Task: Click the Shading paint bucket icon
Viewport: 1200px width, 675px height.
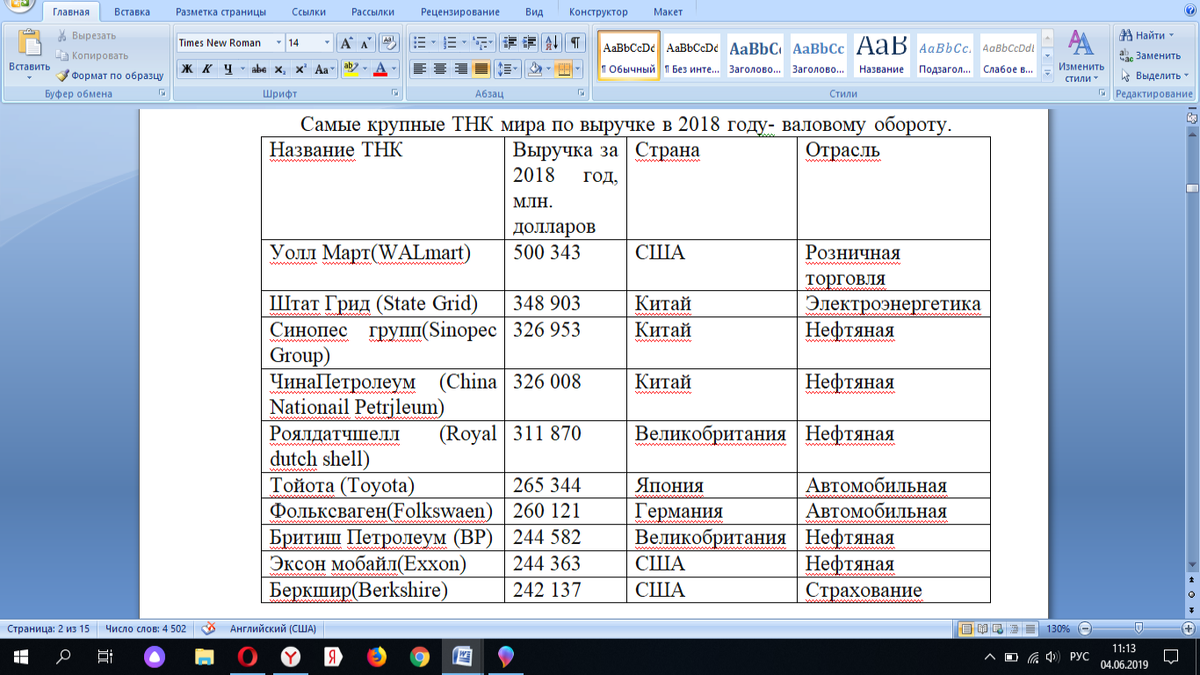Action: 534,69
